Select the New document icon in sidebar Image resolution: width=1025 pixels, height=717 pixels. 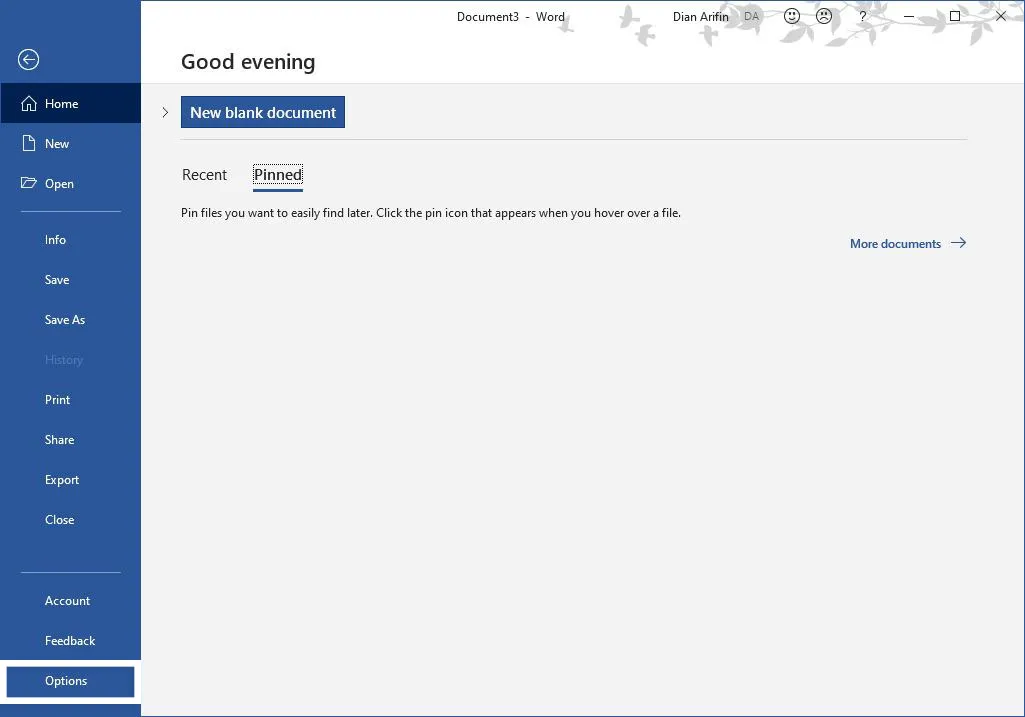coord(28,143)
